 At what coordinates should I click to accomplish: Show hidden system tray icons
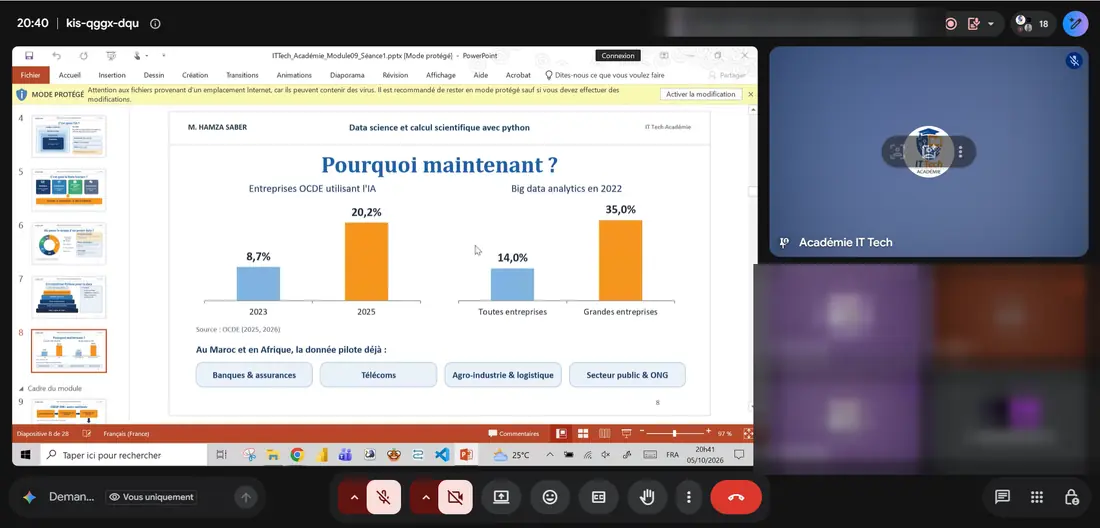(550, 455)
